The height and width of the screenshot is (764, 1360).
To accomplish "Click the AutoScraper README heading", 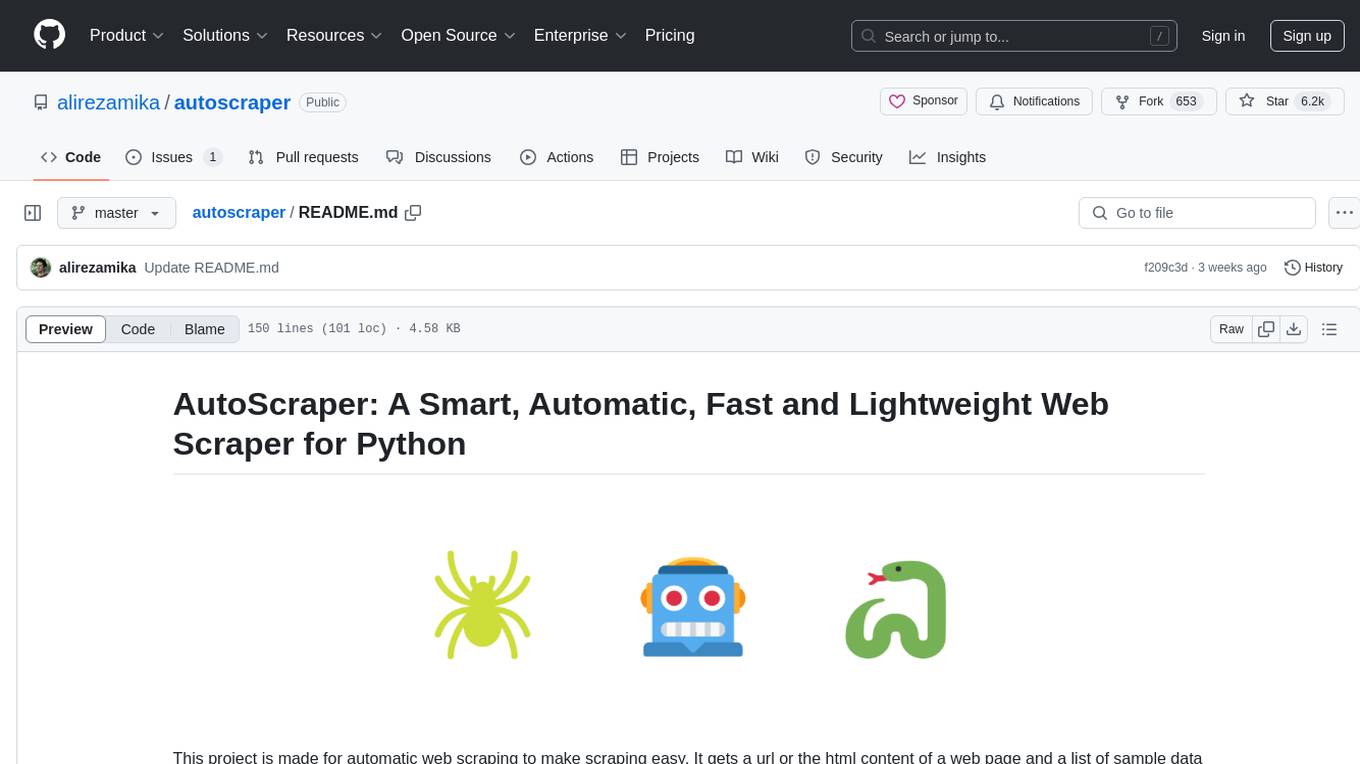I will pos(641,423).
